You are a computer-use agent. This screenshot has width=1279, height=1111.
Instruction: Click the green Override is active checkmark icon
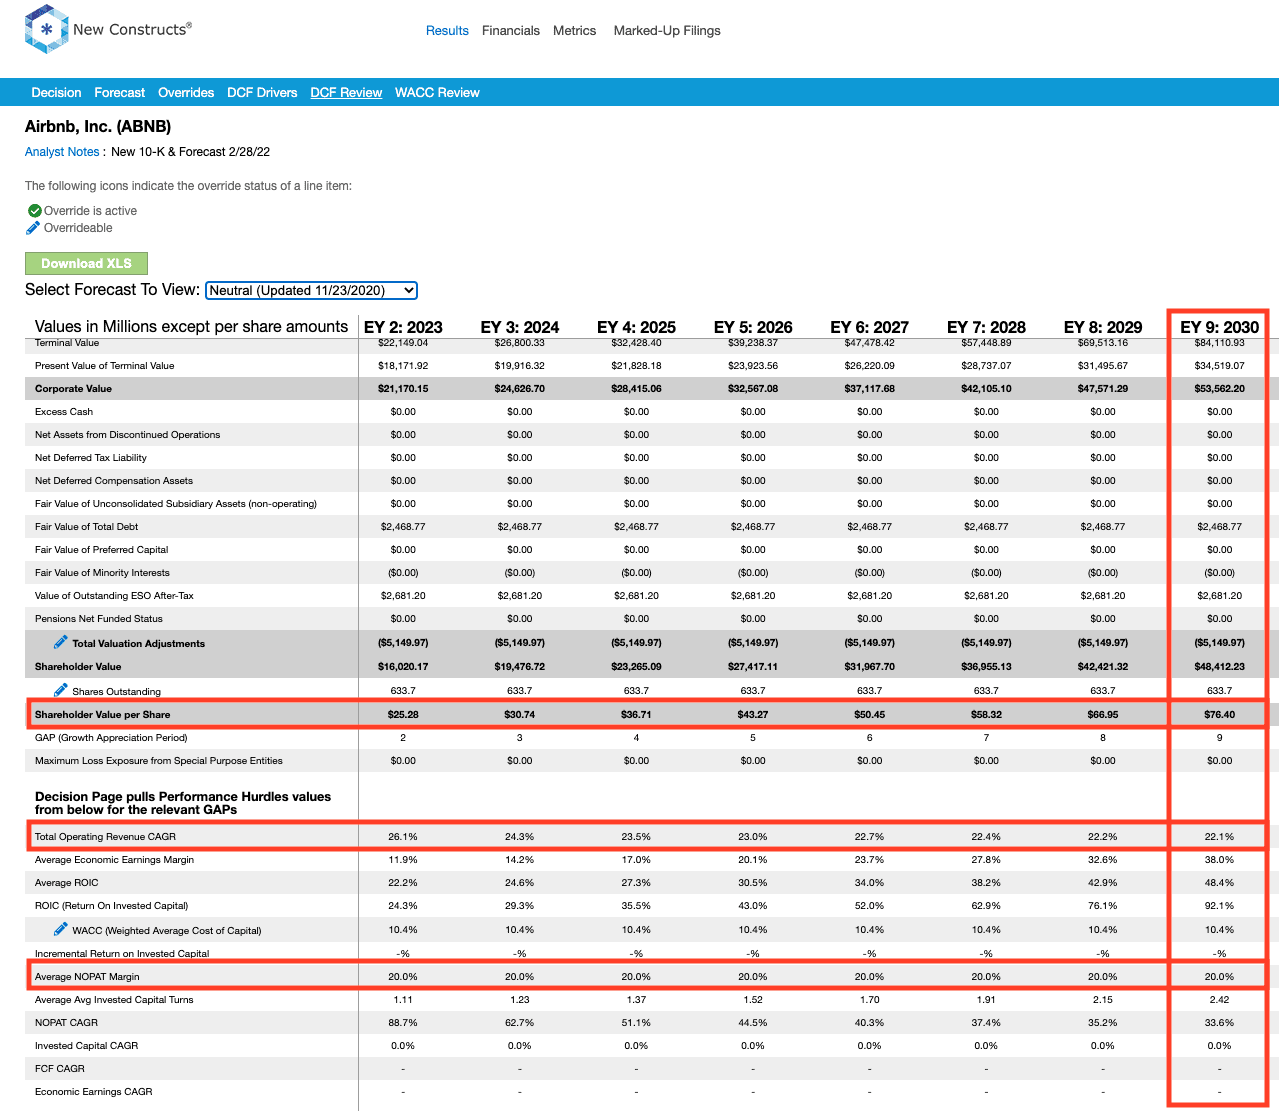pos(34,211)
